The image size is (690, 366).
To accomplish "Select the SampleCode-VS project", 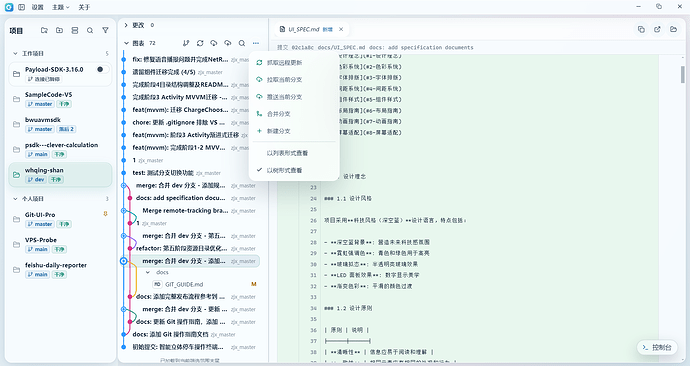I will (60, 99).
